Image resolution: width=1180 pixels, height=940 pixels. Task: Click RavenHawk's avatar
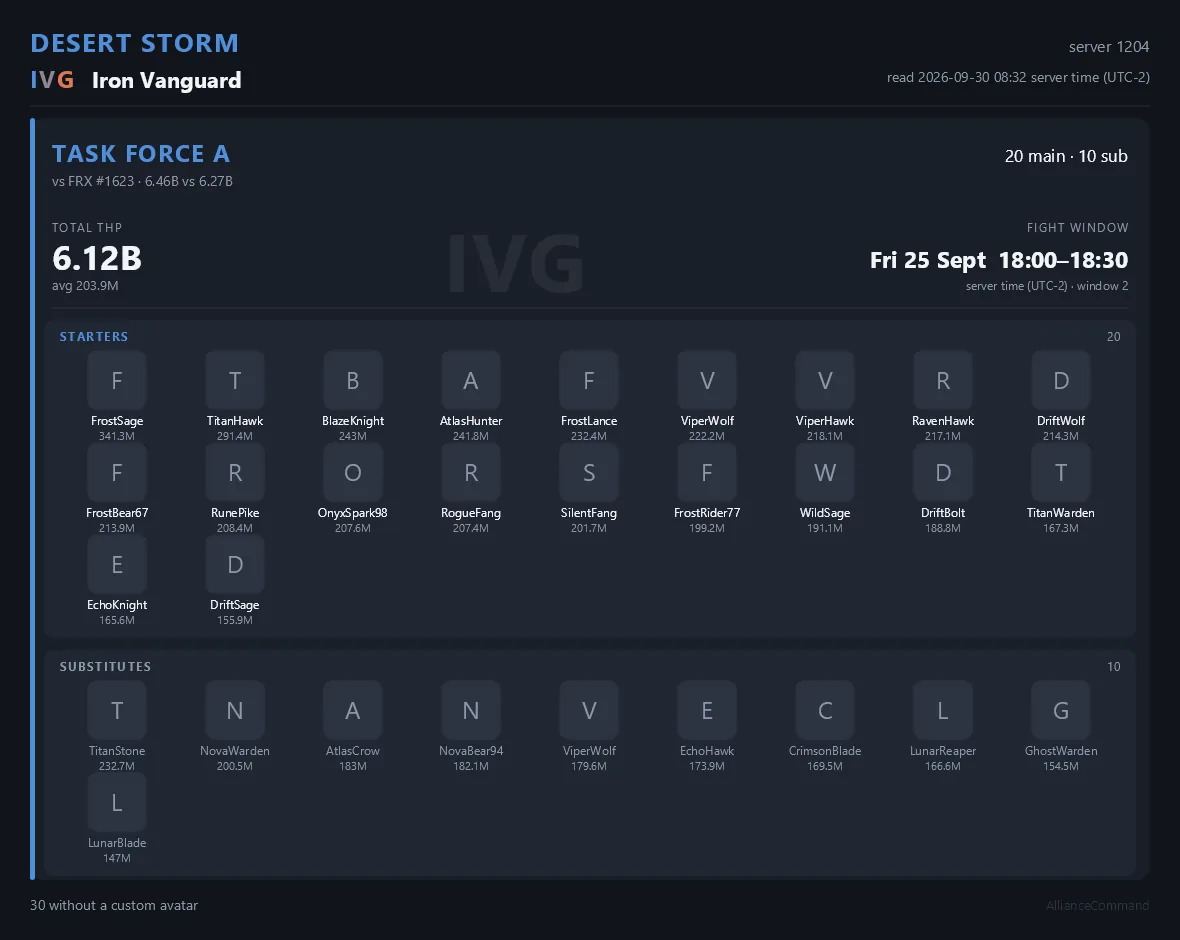[943, 380]
